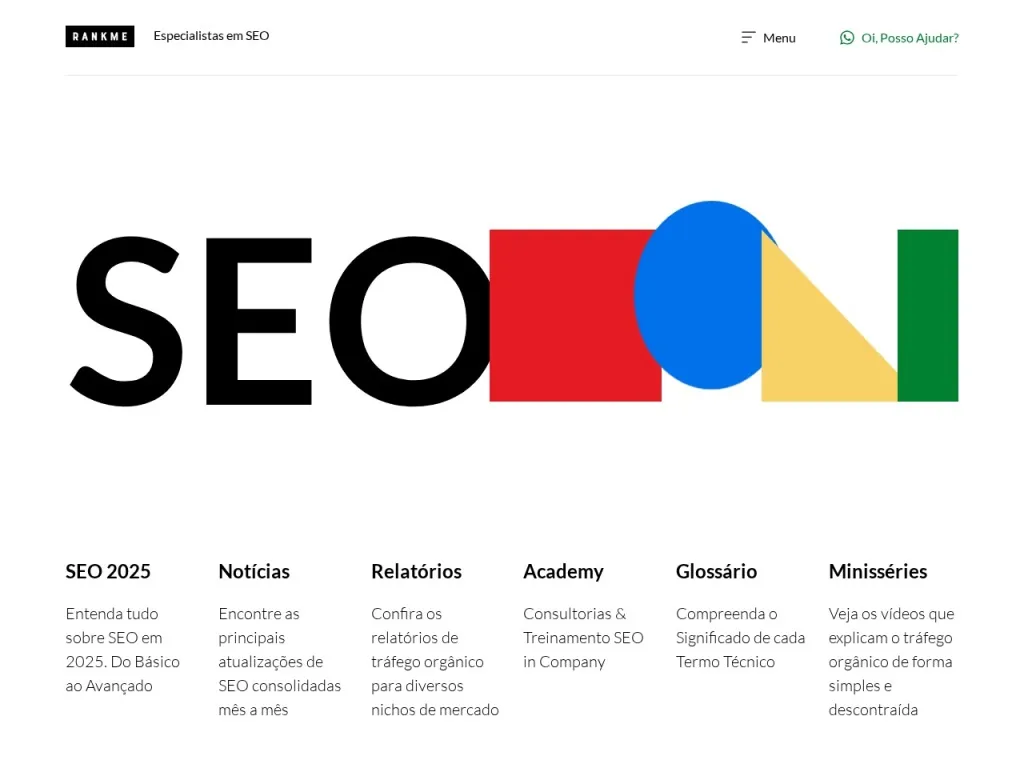Open the SEO 2025 heading
The width and height of the screenshot is (1024, 768).
pos(108,571)
